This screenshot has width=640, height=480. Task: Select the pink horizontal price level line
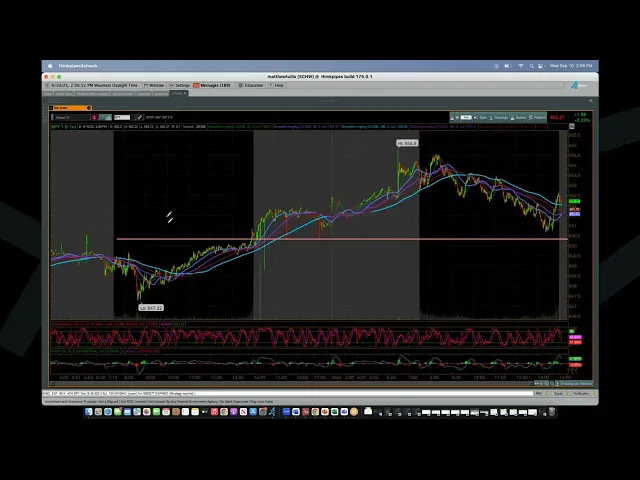[x=342, y=239]
